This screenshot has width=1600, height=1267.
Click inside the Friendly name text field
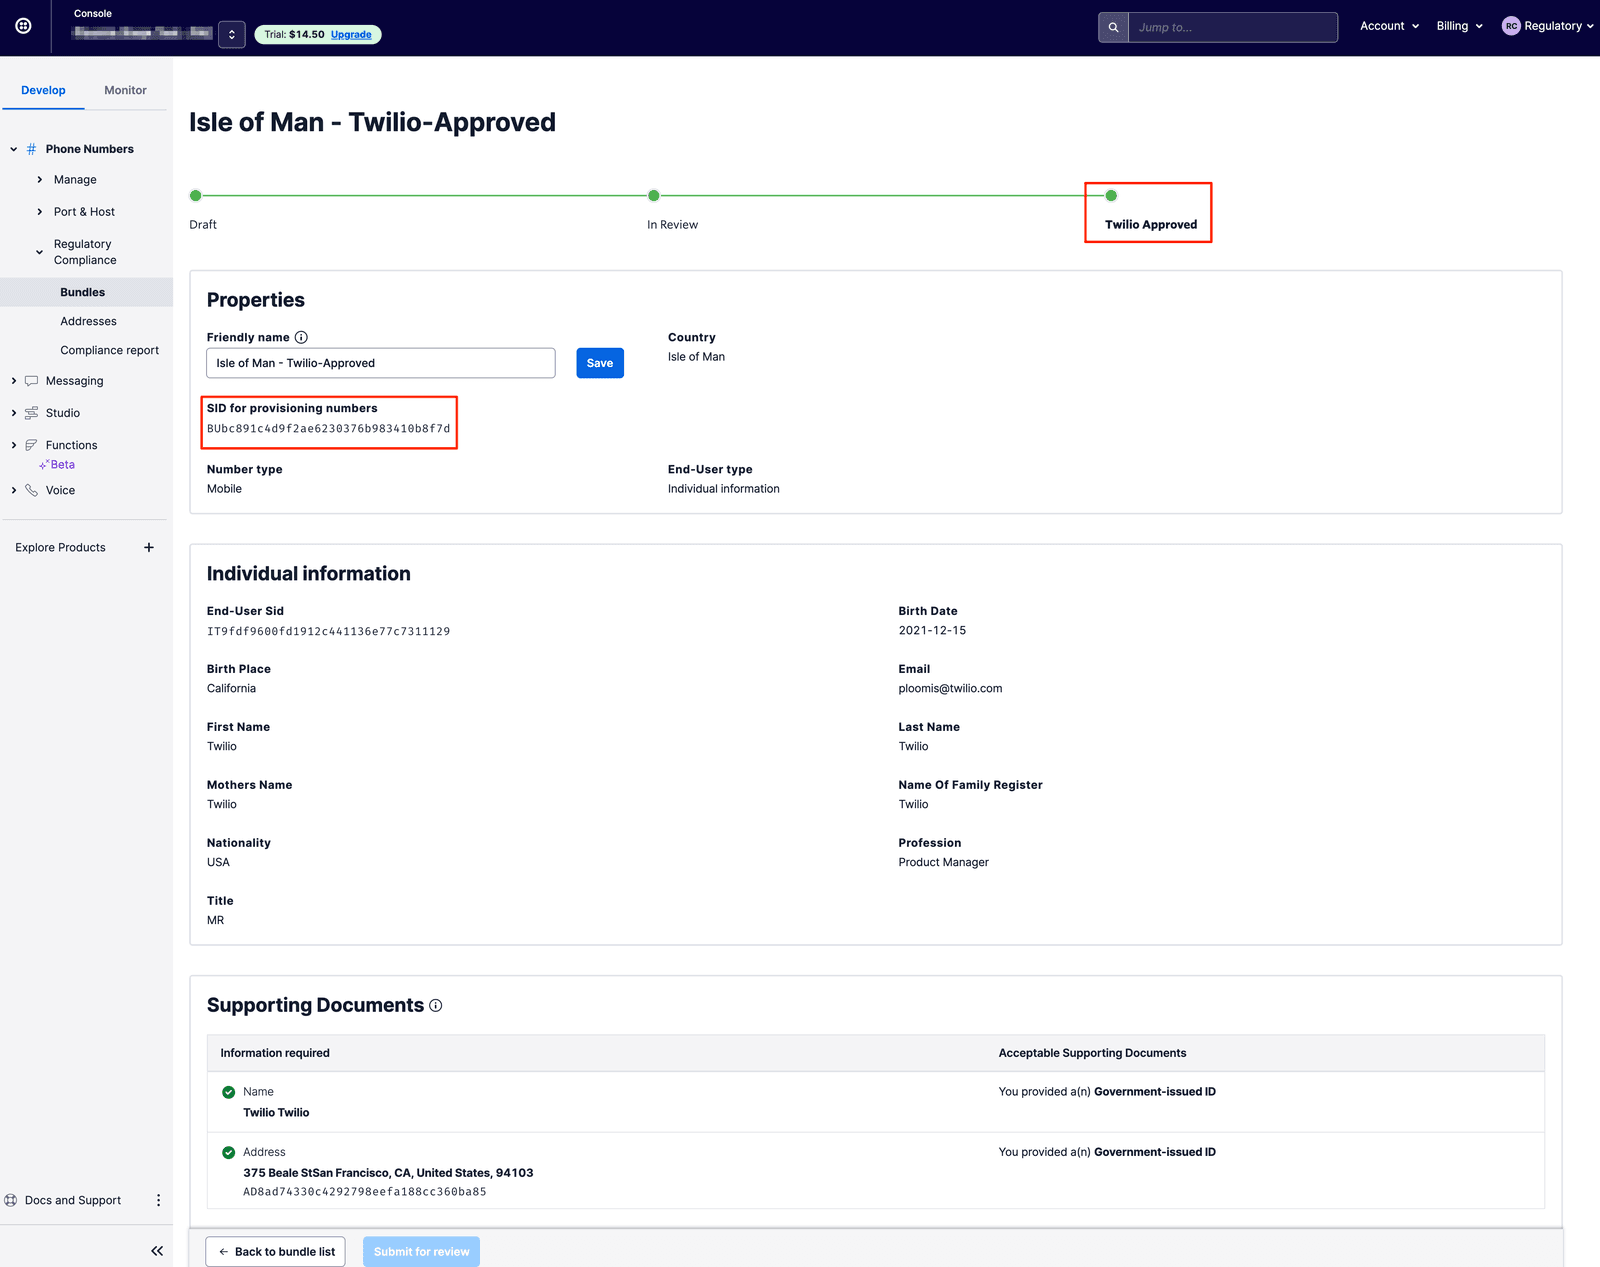pos(380,363)
